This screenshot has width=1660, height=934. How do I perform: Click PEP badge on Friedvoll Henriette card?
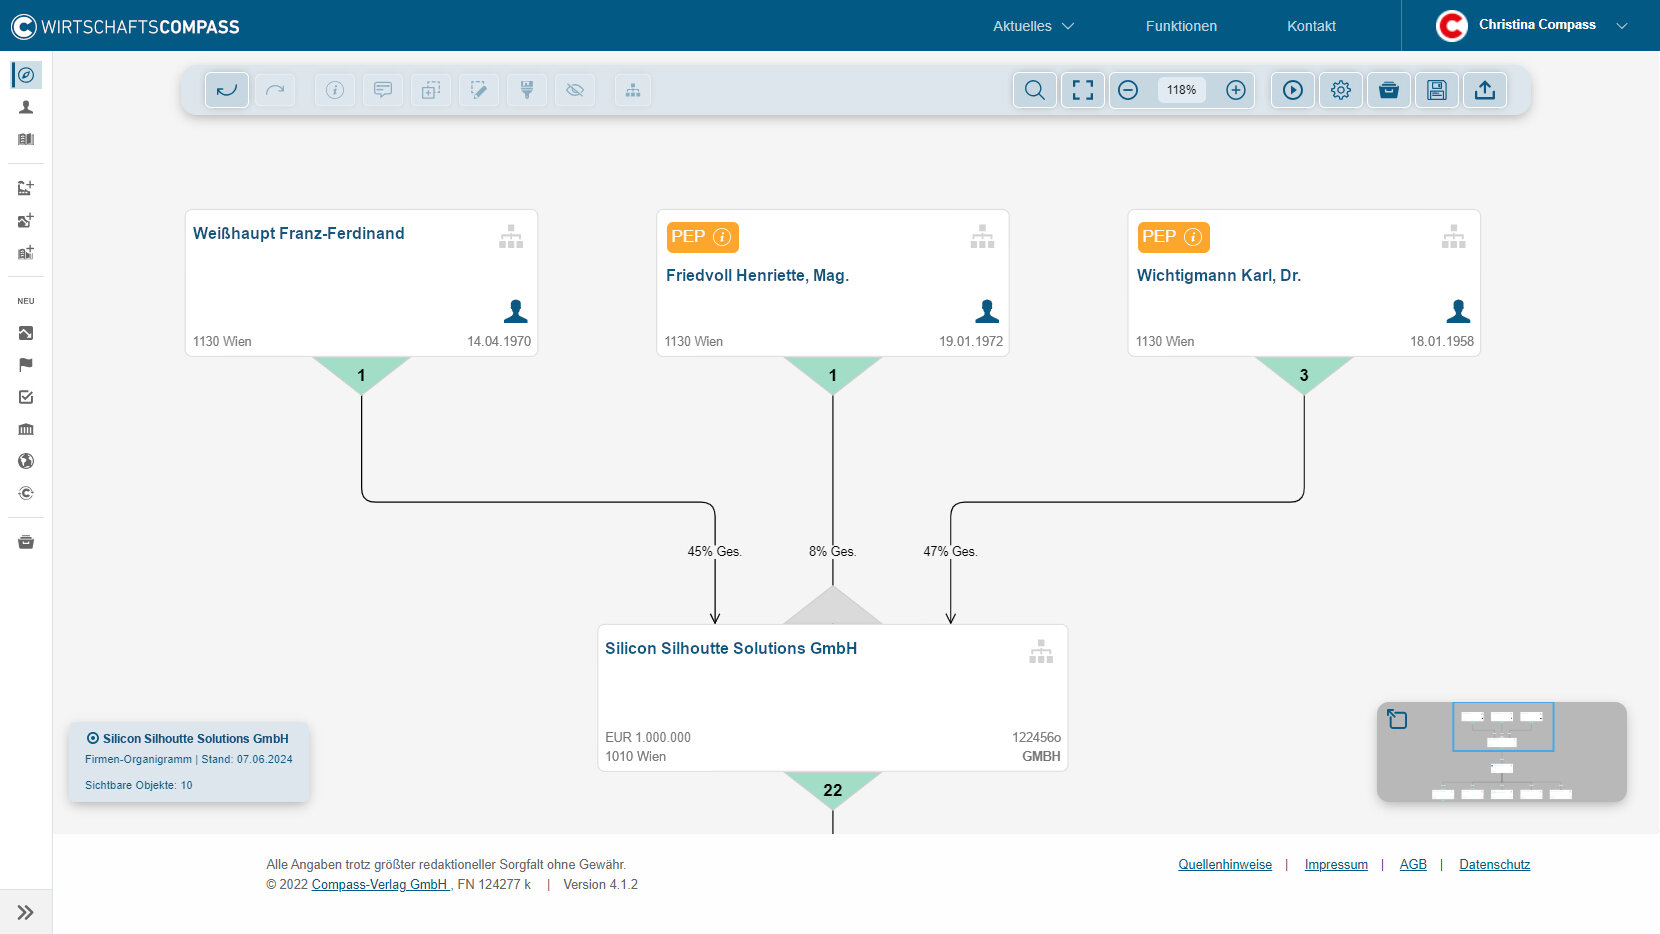(x=702, y=237)
